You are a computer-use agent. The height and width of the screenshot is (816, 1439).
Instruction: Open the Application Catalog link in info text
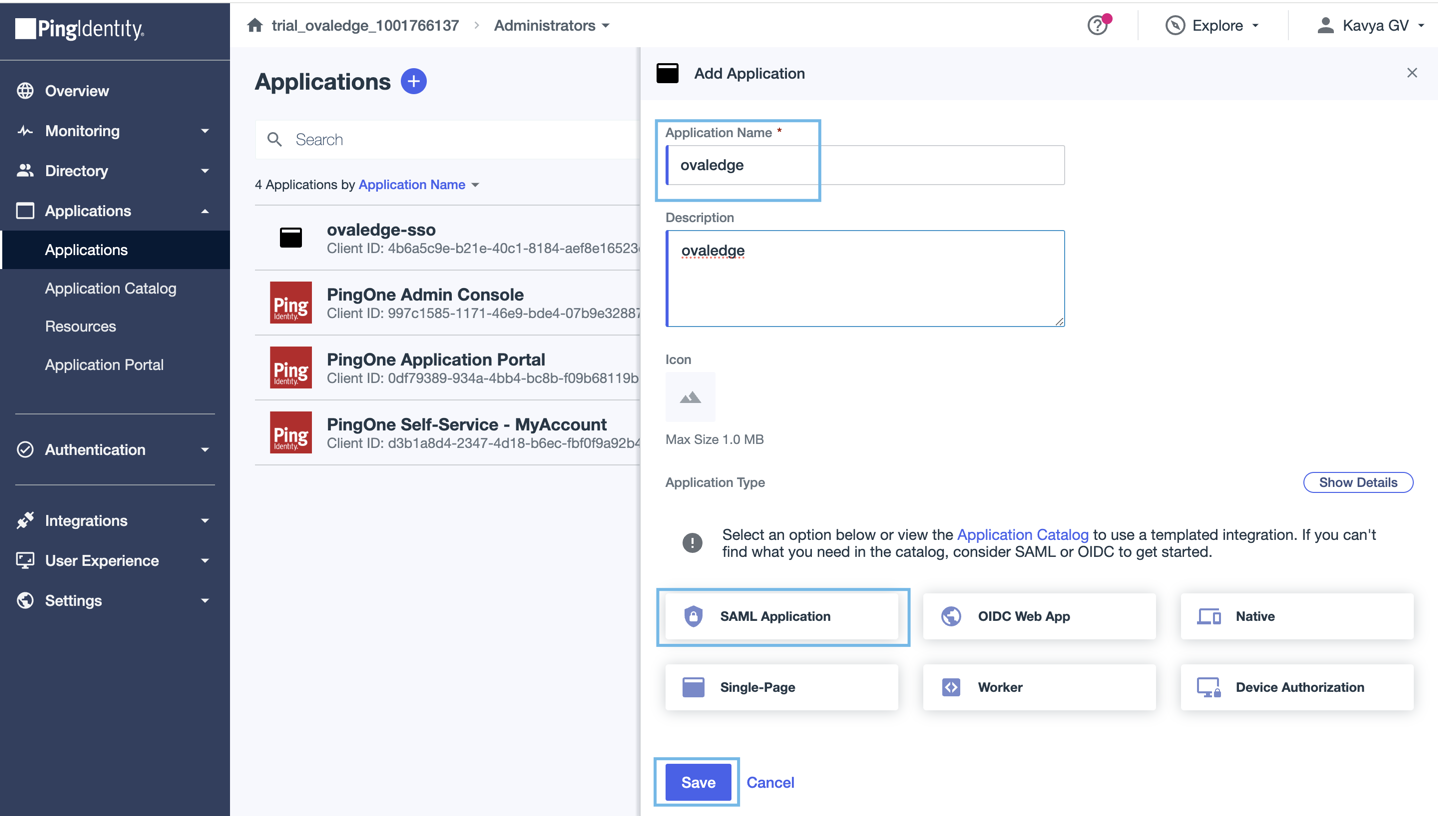click(1023, 535)
